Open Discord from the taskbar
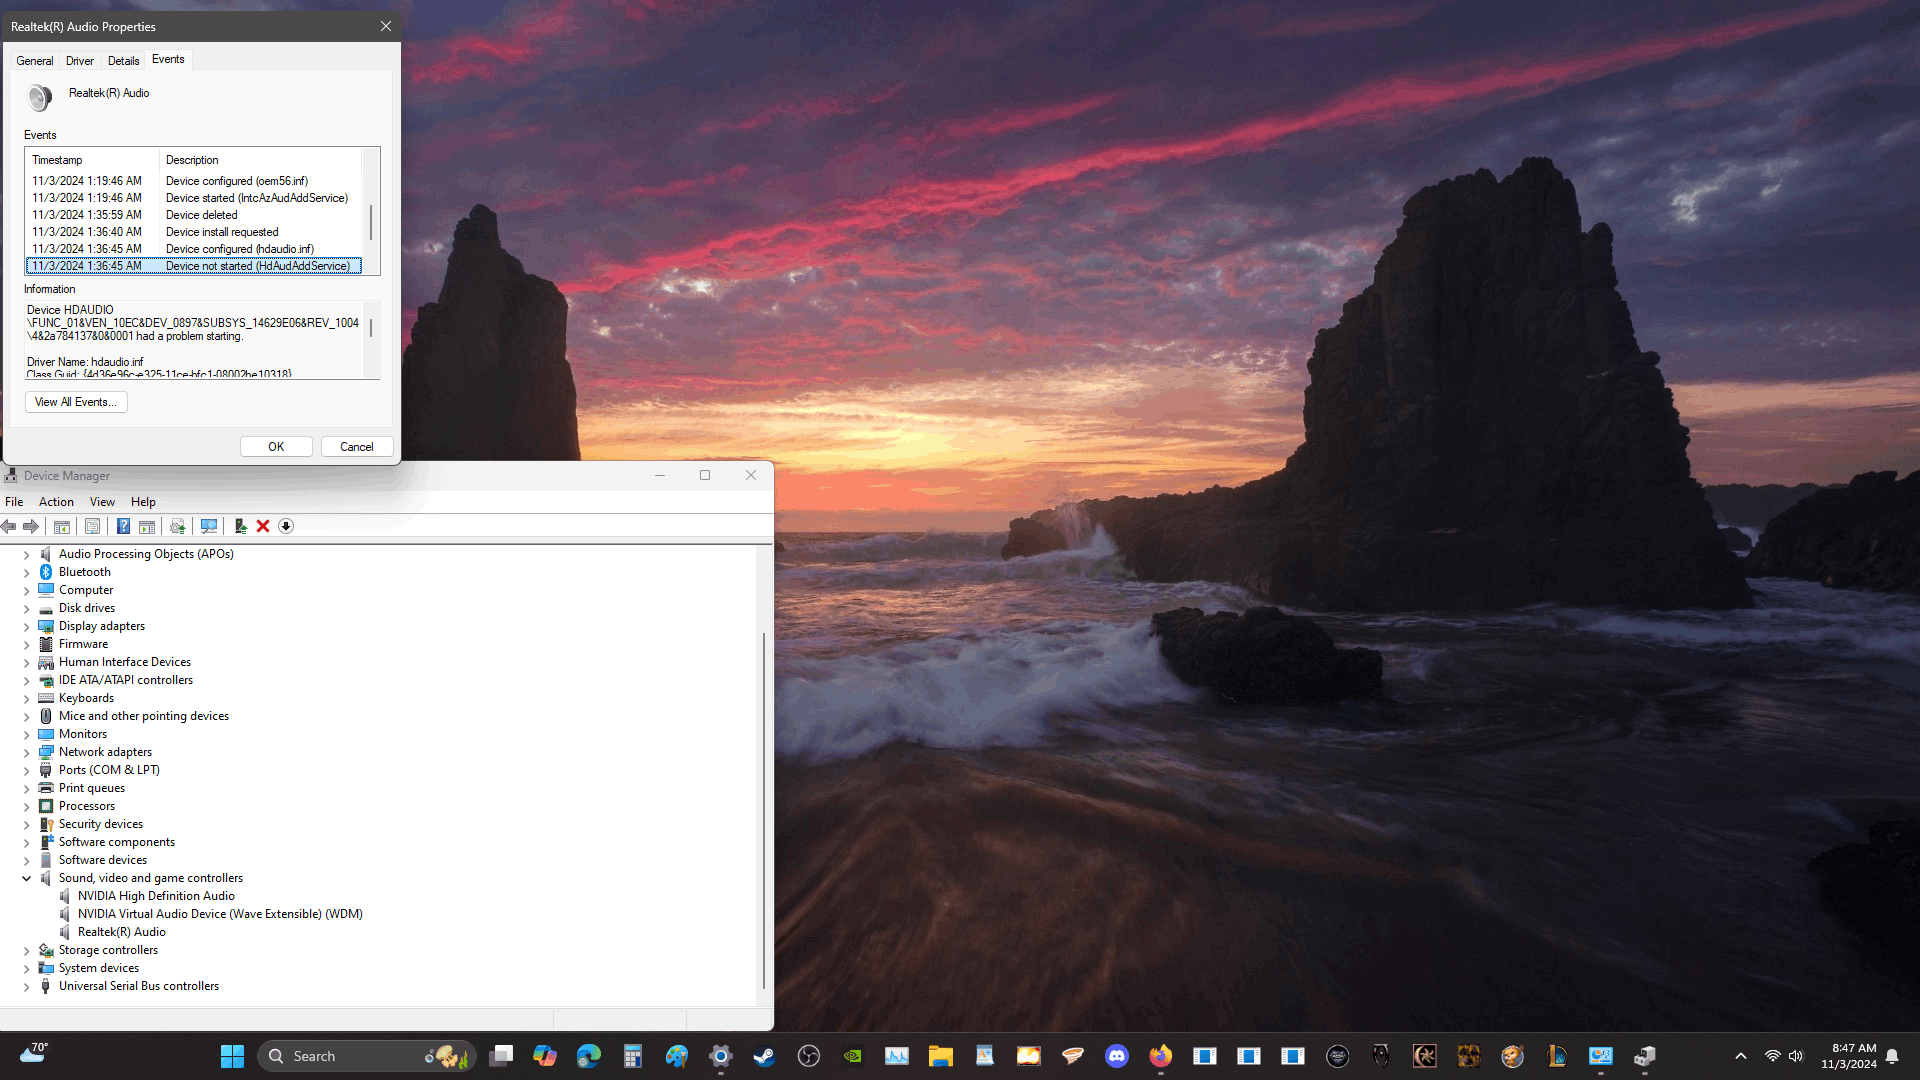 point(1116,1056)
